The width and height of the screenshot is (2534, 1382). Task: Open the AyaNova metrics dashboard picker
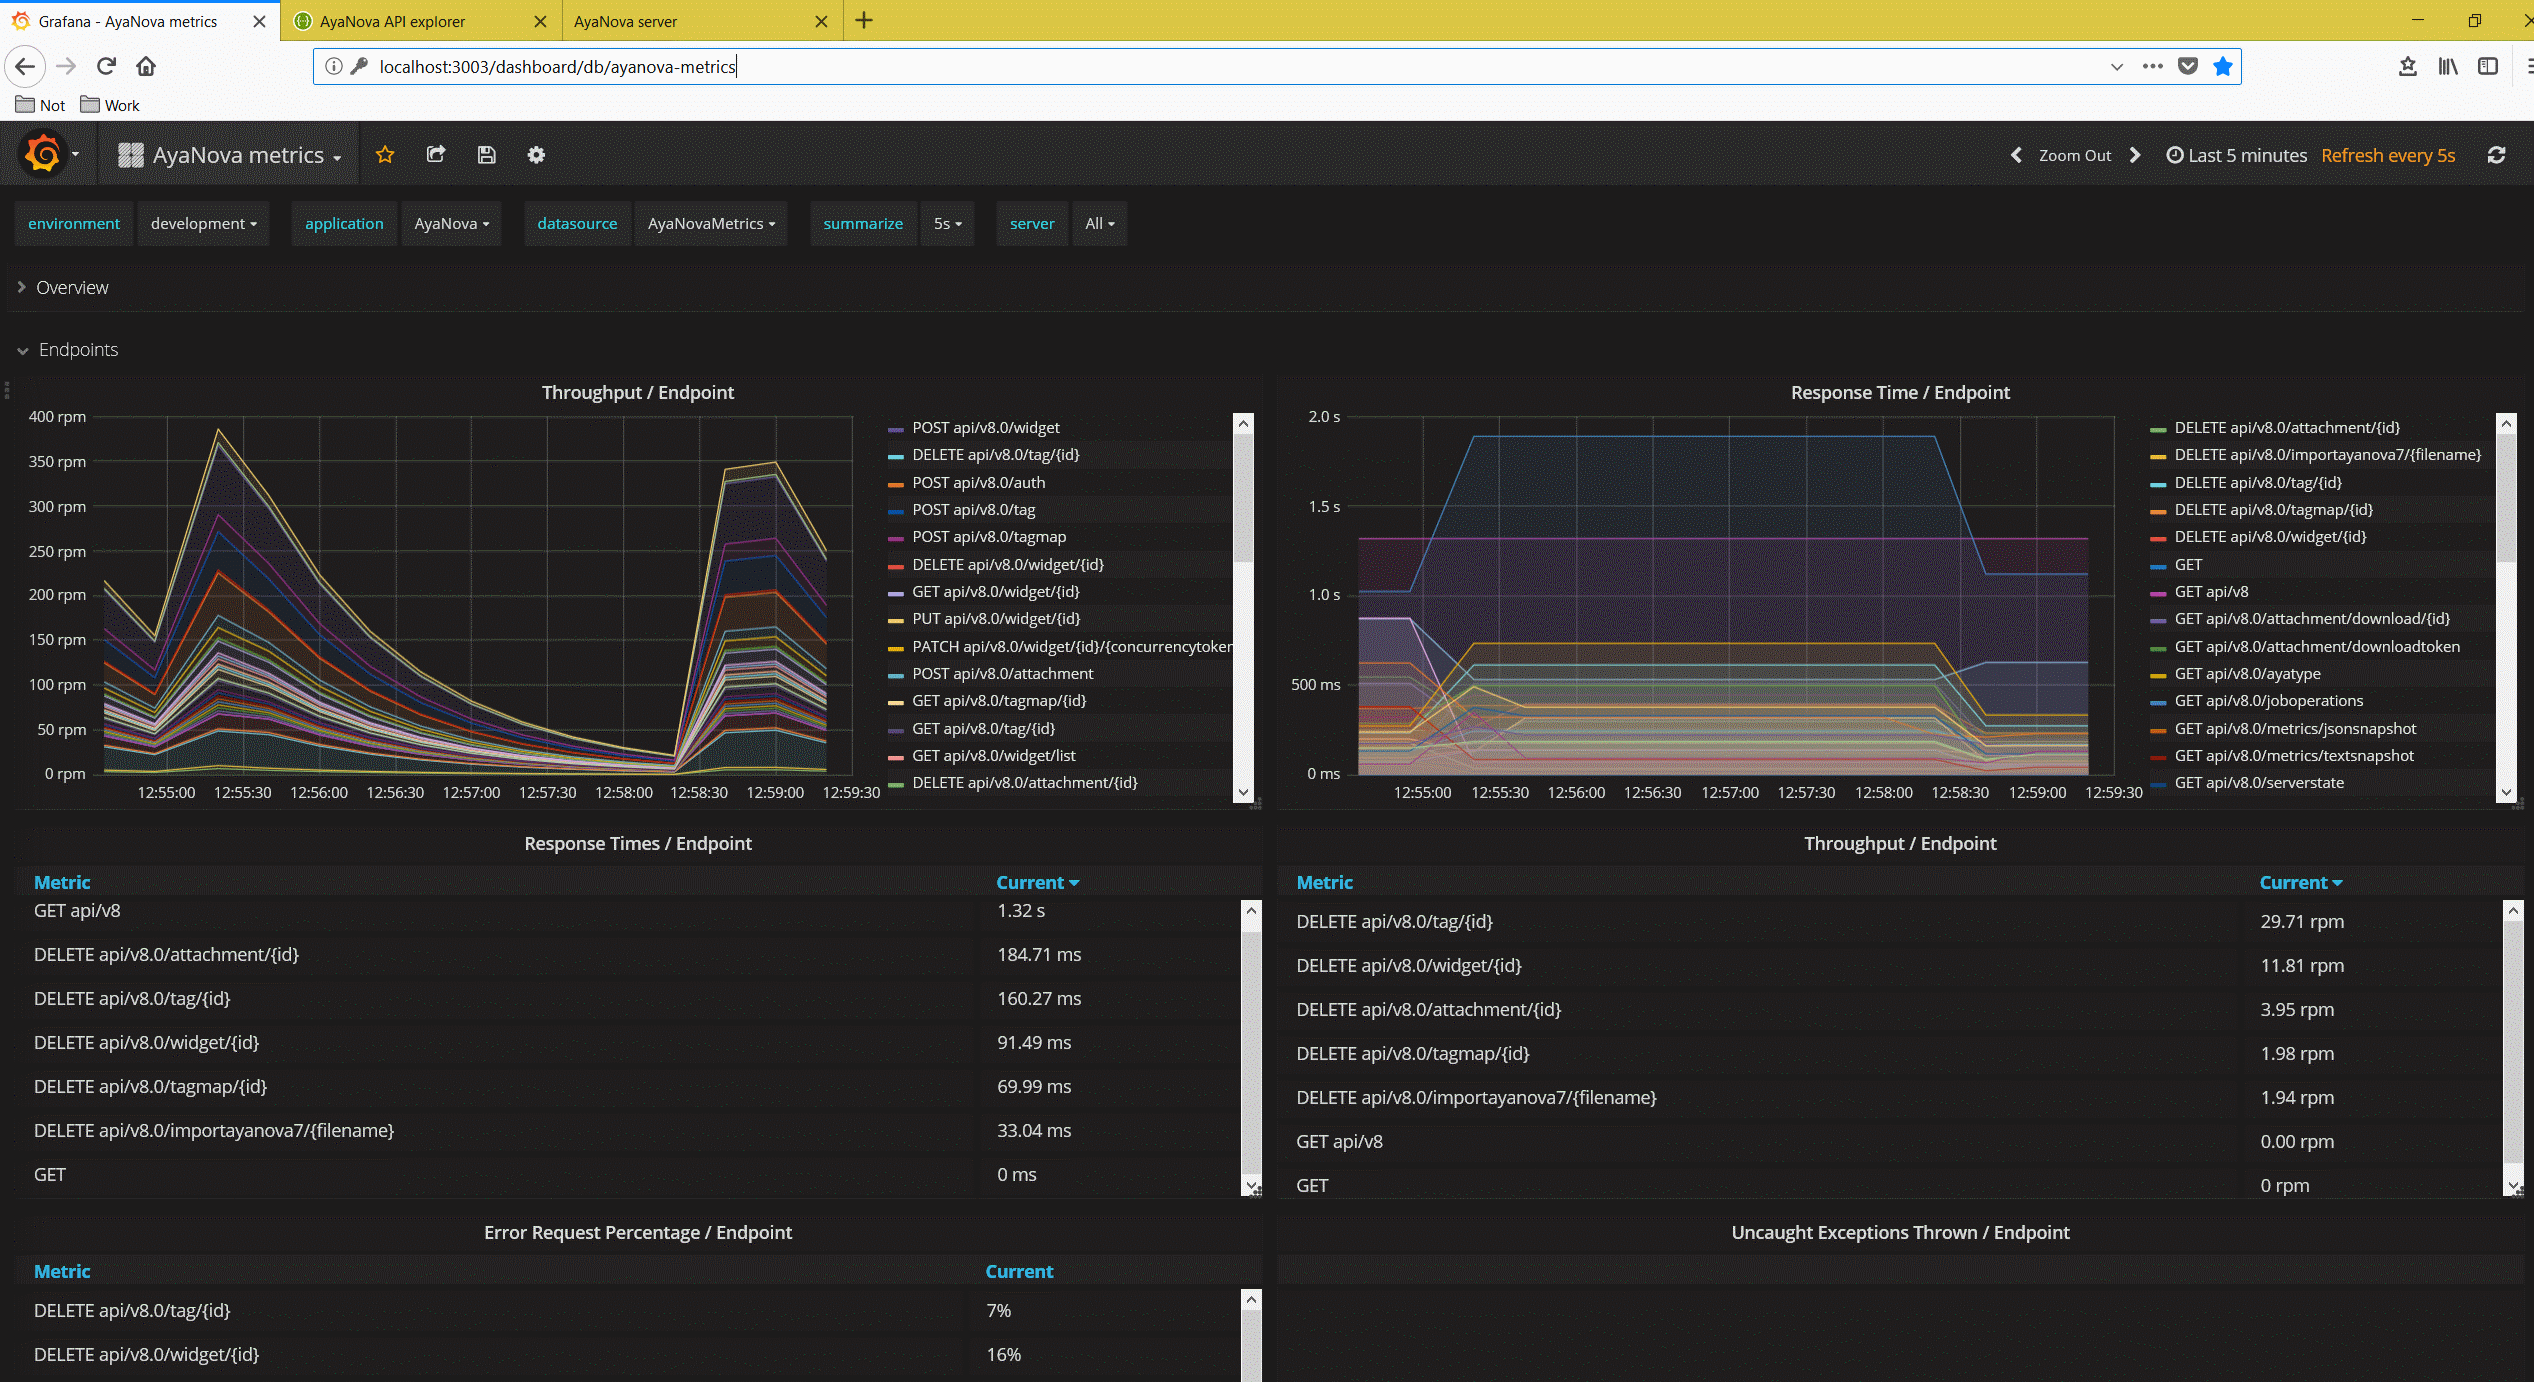[230, 155]
